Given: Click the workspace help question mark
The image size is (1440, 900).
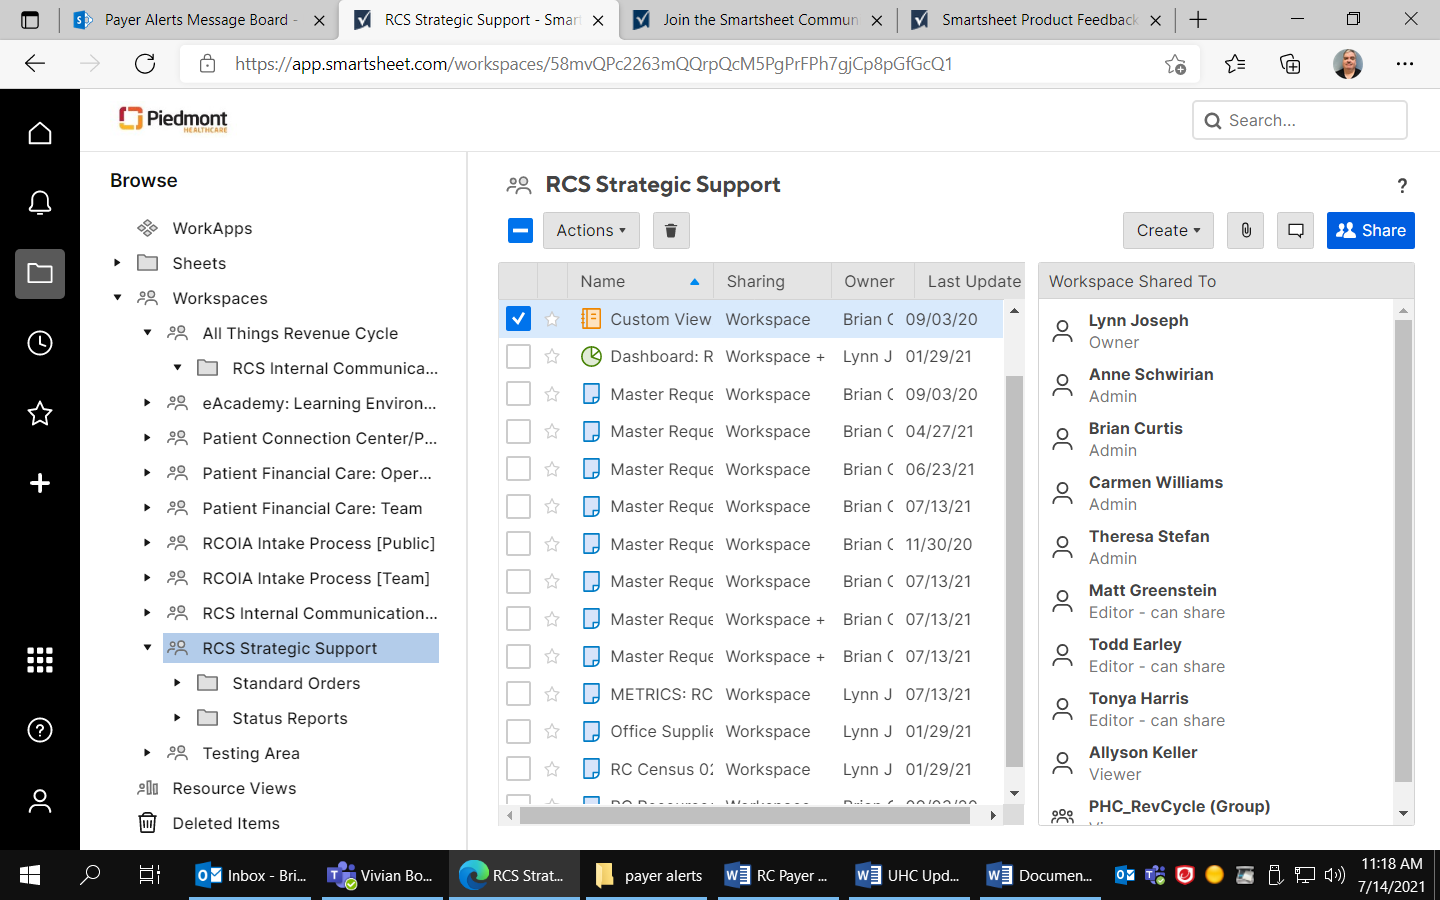Looking at the screenshot, I should pyautogui.click(x=1402, y=185).
